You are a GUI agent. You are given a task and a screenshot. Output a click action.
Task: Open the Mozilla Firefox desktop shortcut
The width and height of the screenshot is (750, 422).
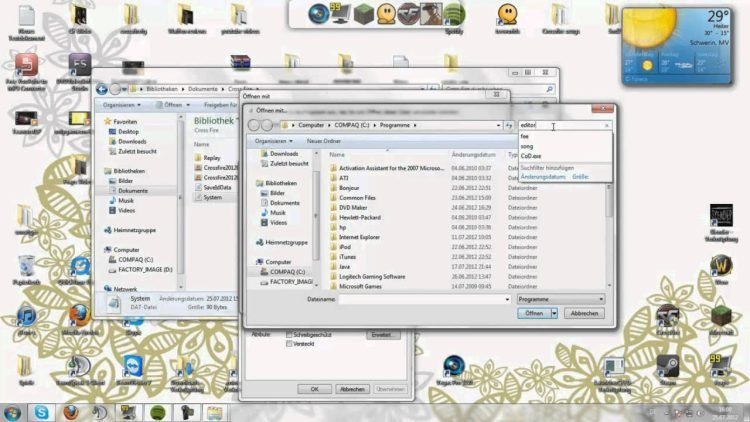[79, 320]
